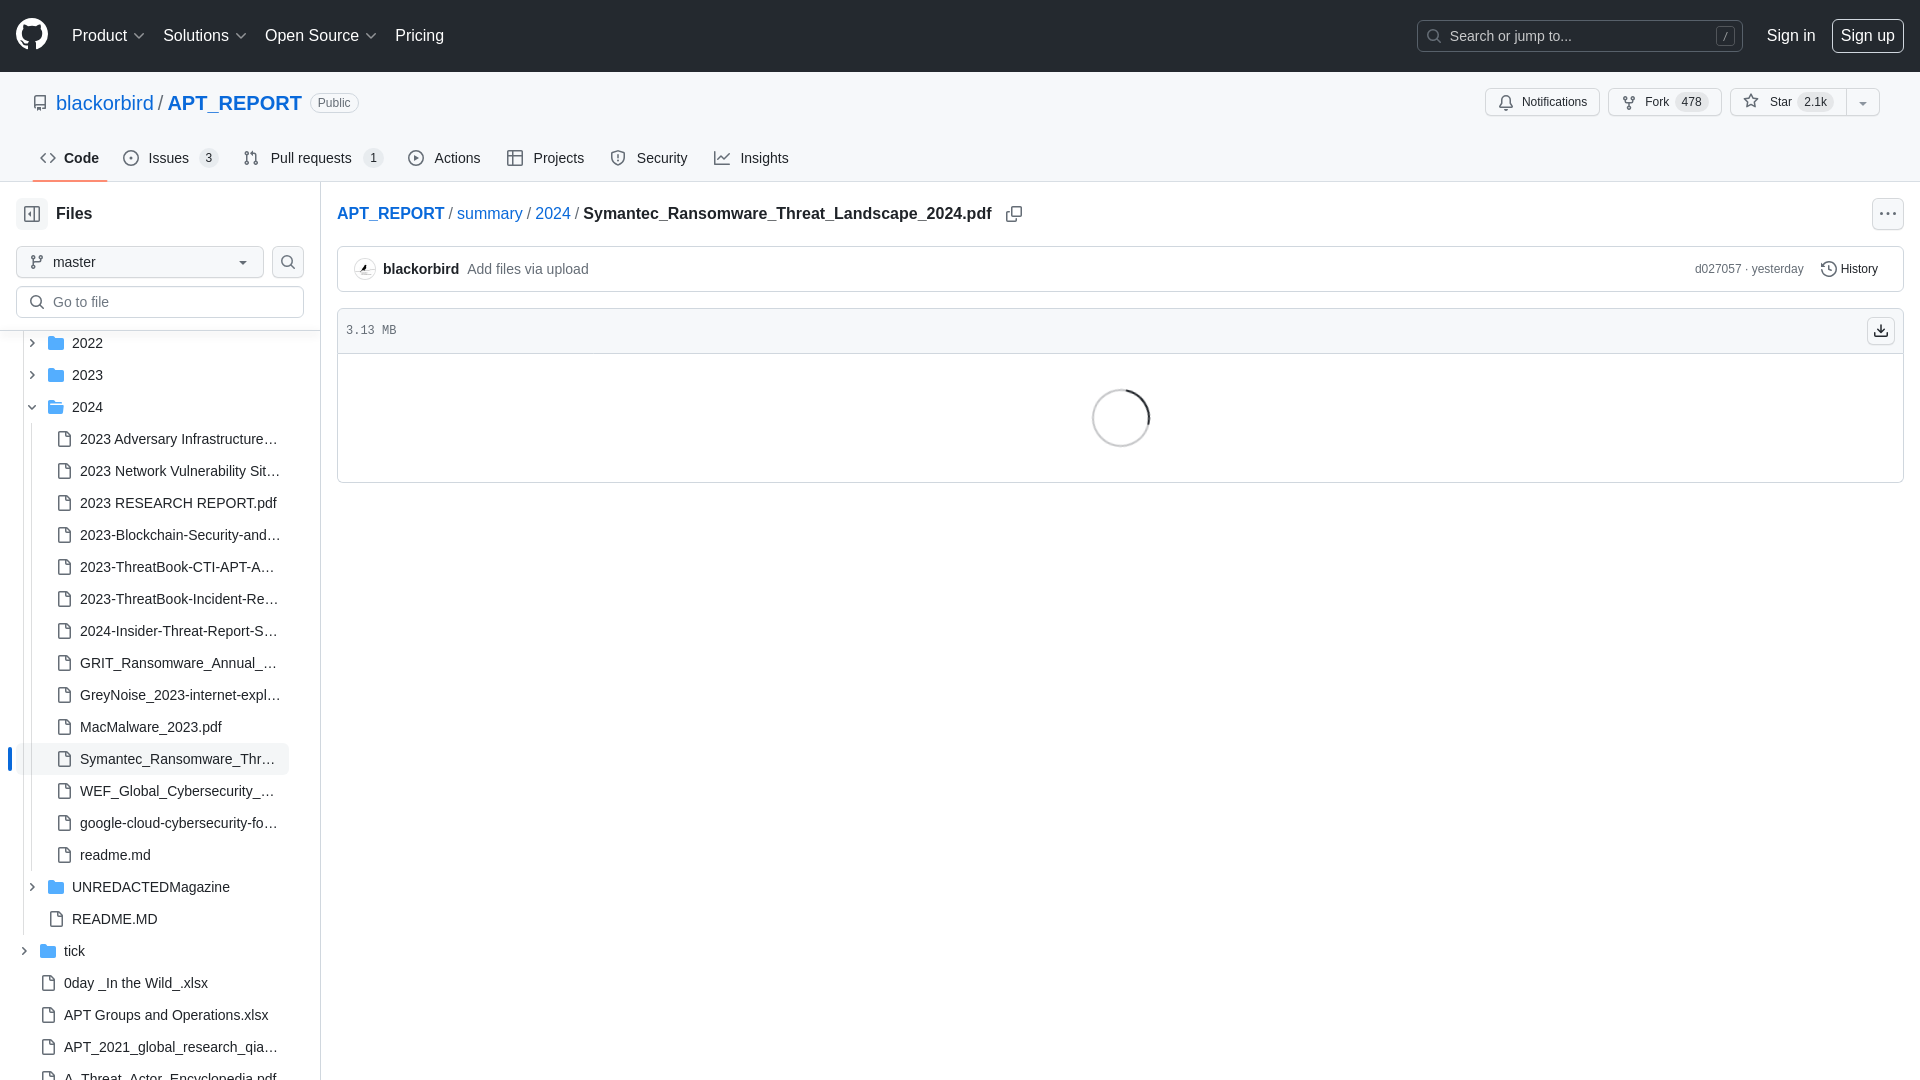The width and height of the screenshot is (1920, 1080).
Task: Focus the Go to file field
Action: click(160, 302)
